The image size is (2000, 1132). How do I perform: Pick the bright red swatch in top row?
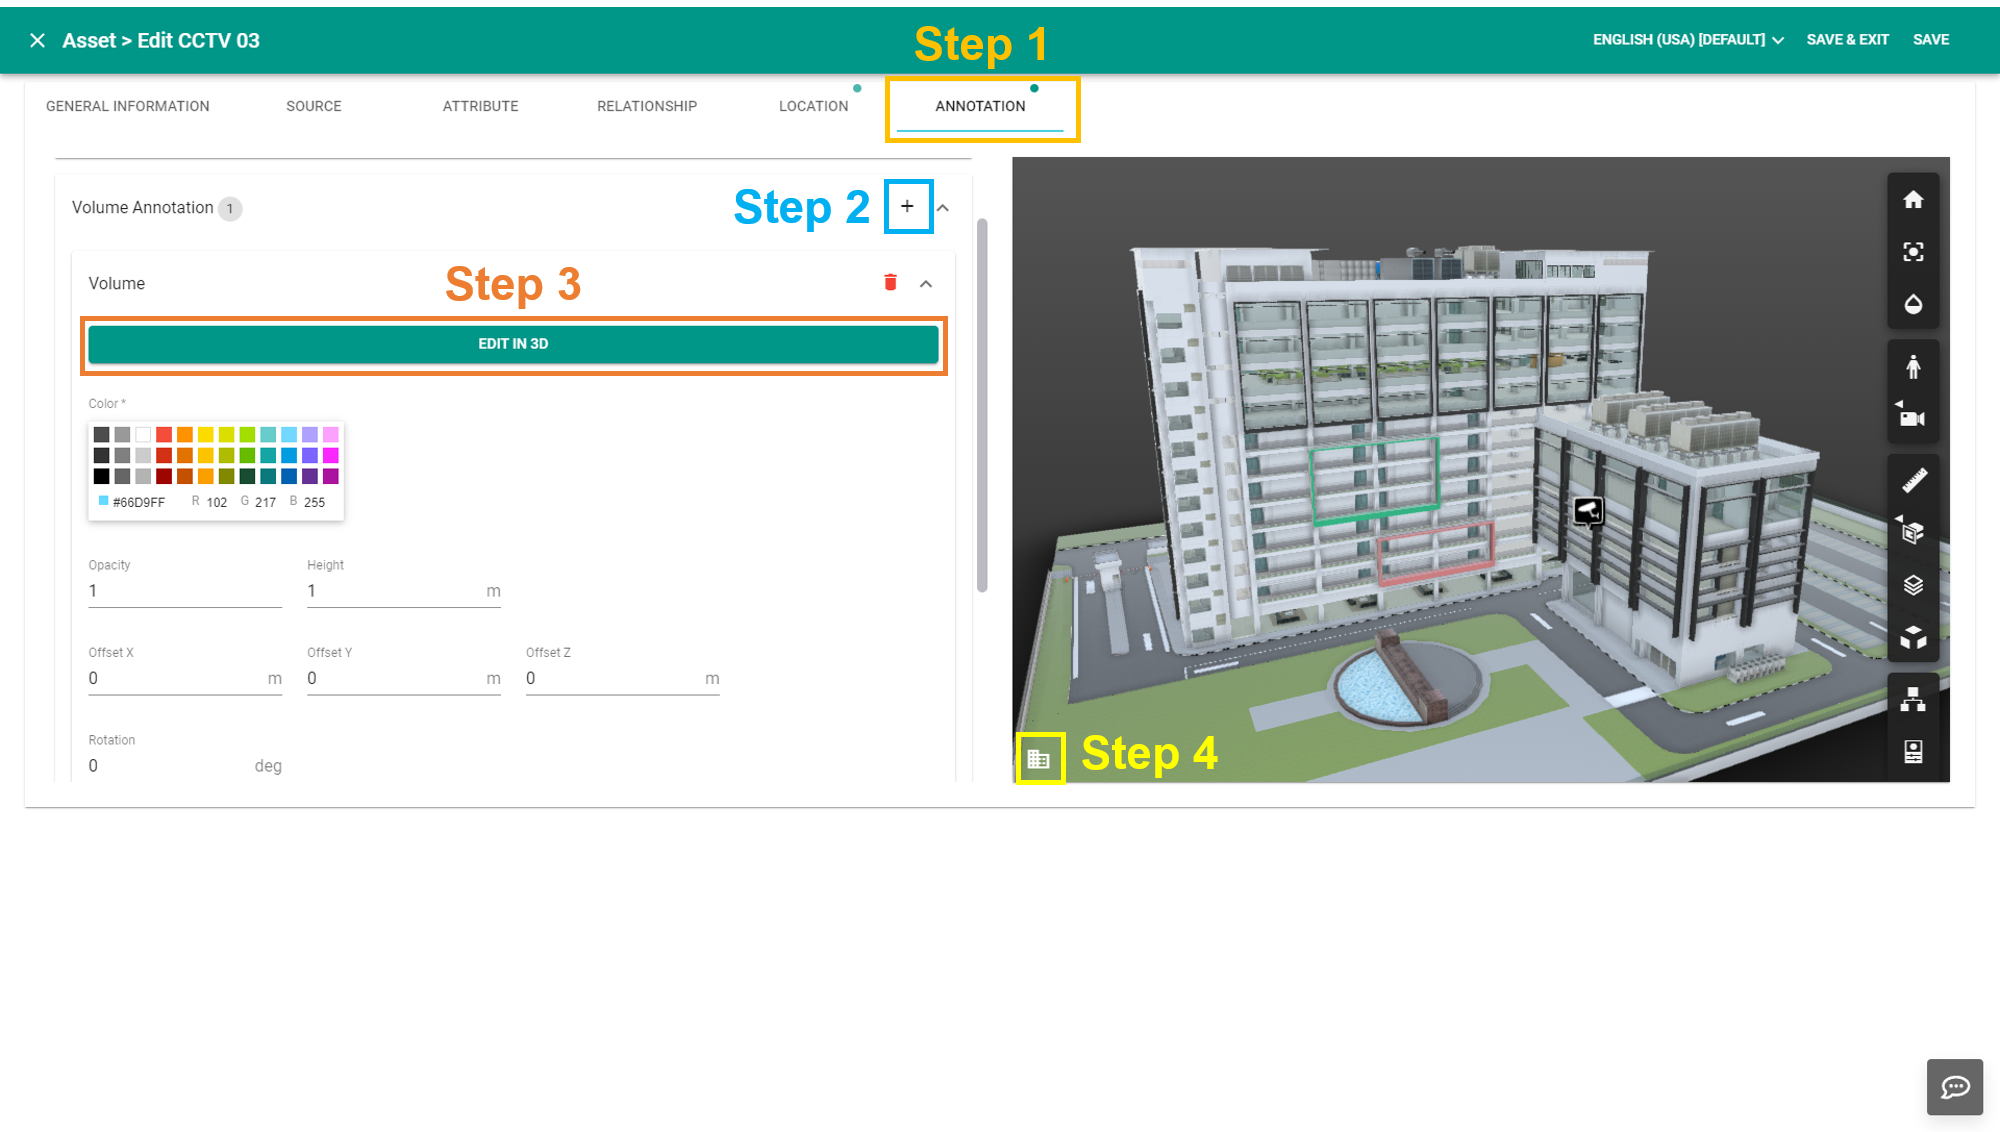pyautogui.click(x=164, y=434)
